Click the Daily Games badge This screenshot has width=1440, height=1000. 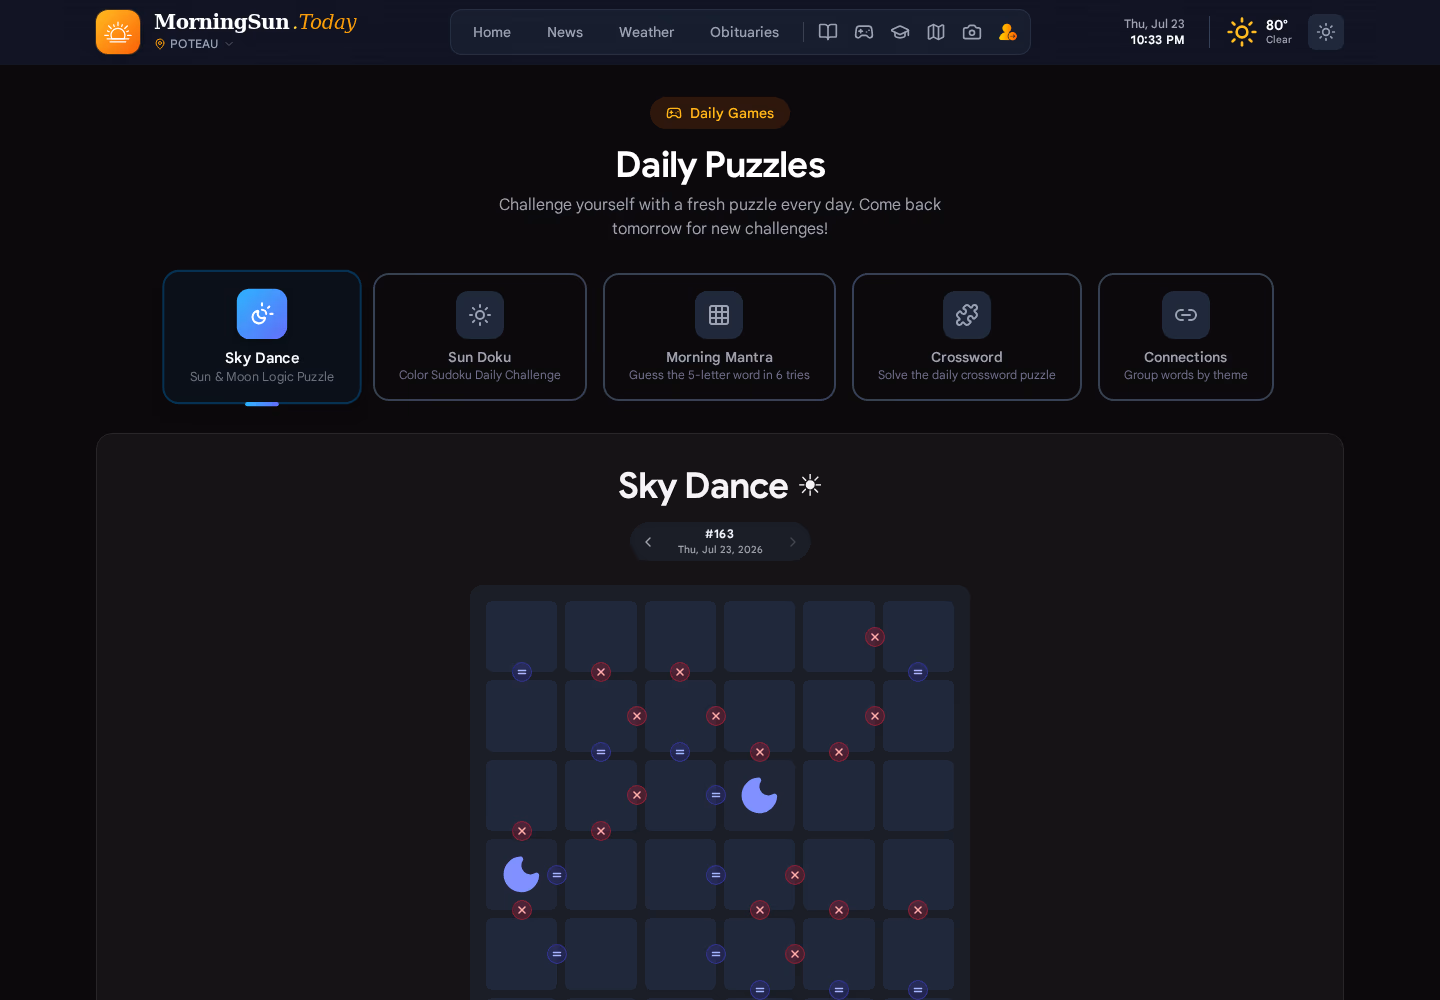tap(720, 113)
